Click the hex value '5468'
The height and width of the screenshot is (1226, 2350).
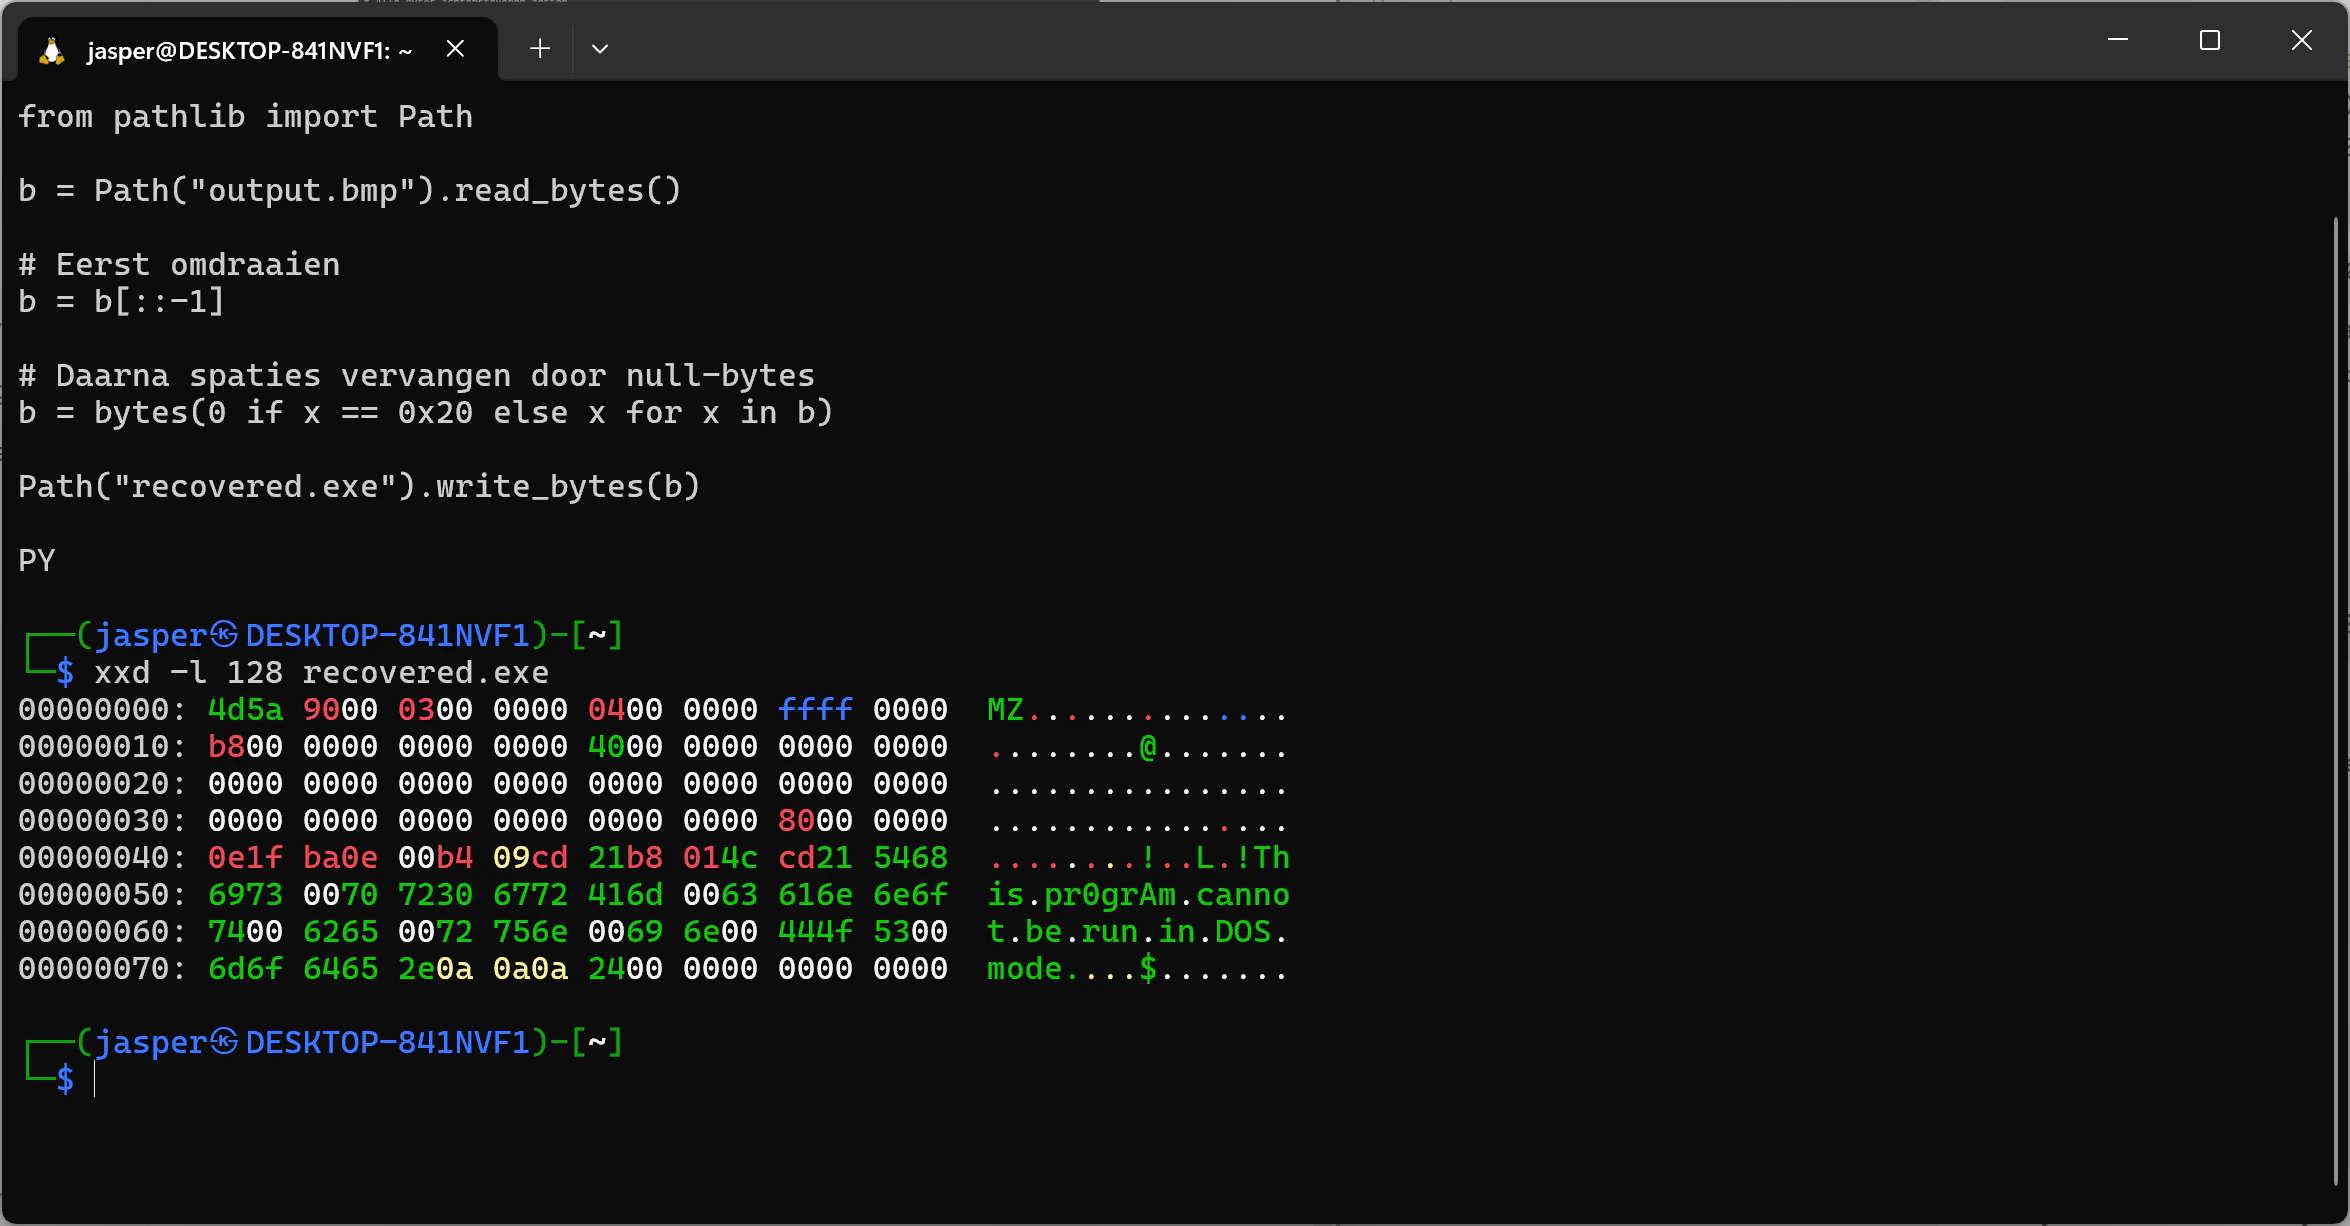pos(910,858)
